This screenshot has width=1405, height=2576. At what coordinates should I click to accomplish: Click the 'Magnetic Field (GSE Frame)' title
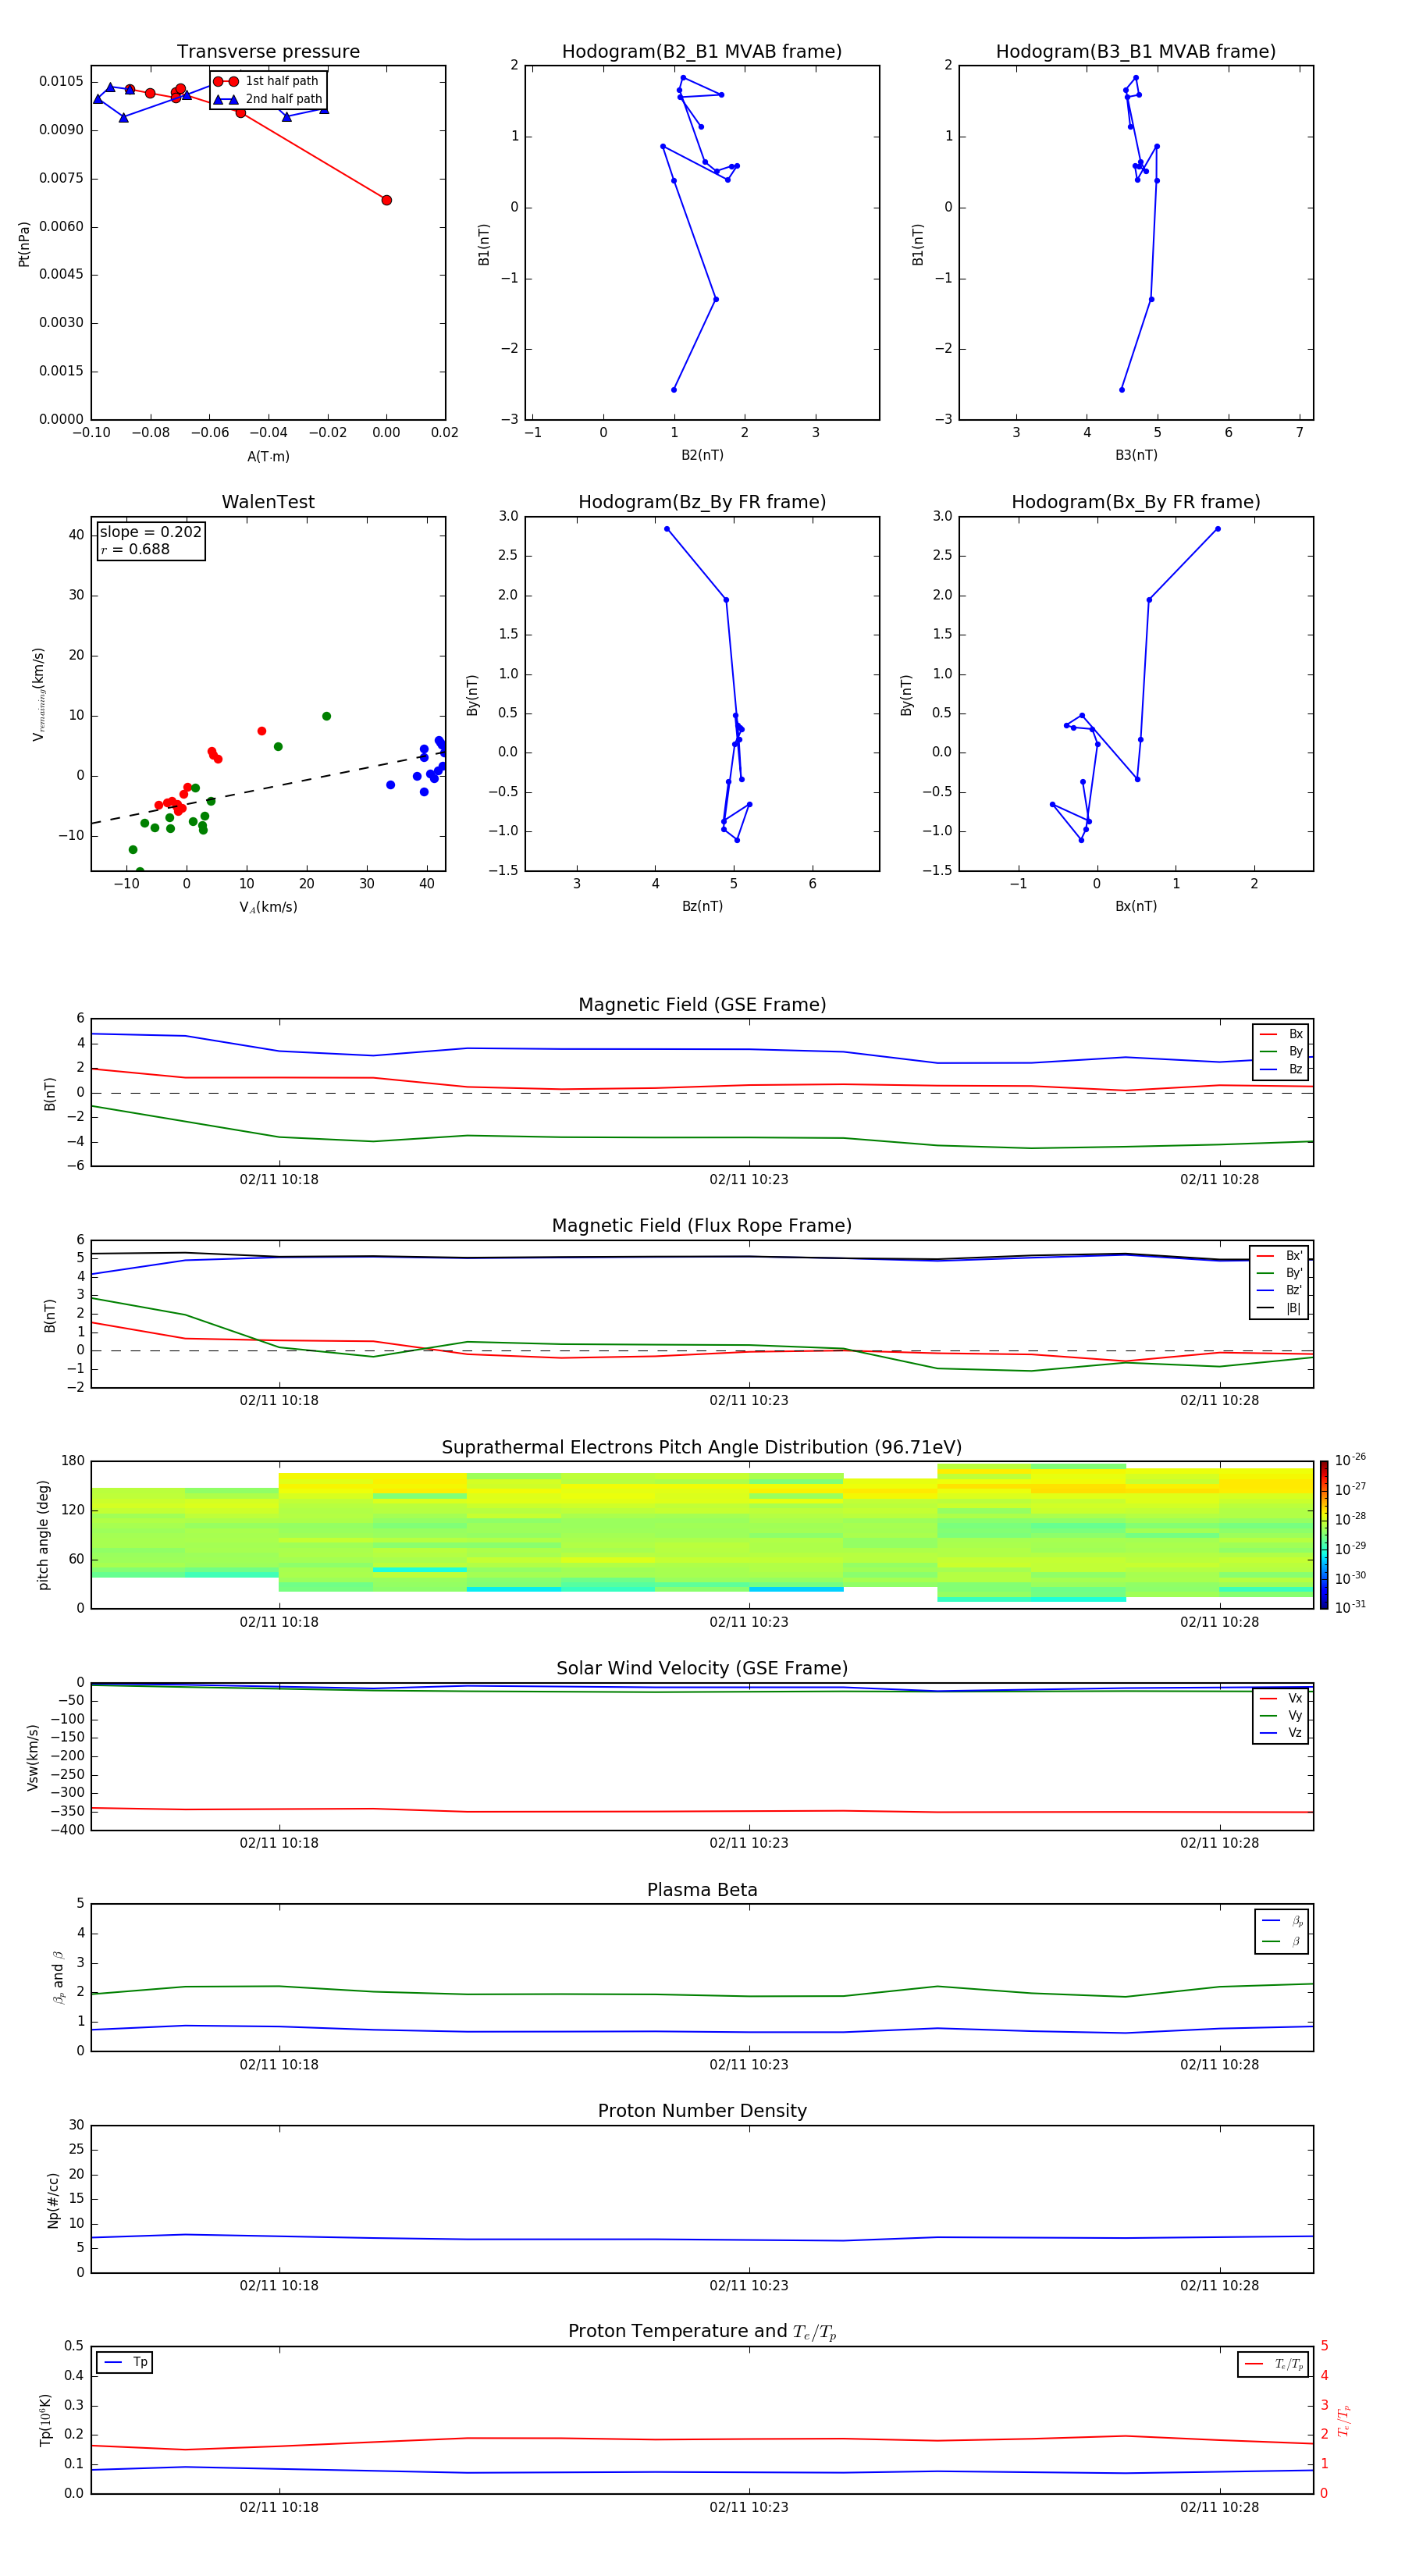[702, 1005]
